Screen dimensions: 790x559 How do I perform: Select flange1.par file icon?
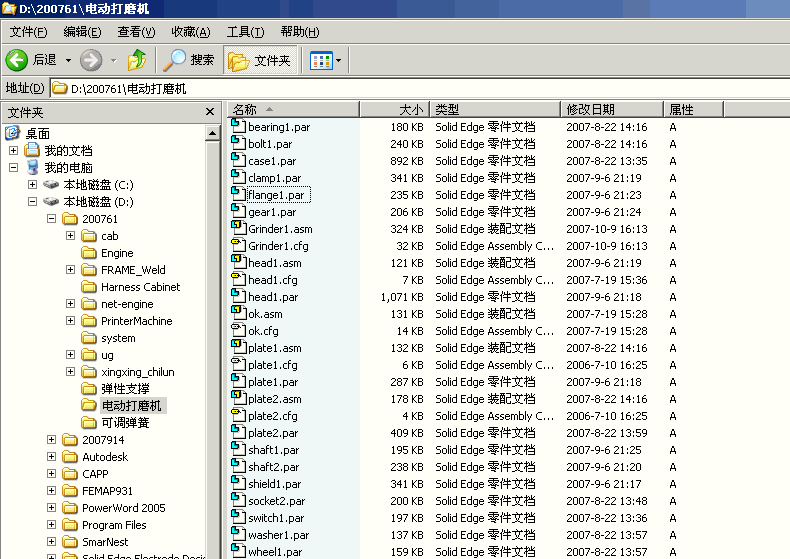[x=238, y=194]
